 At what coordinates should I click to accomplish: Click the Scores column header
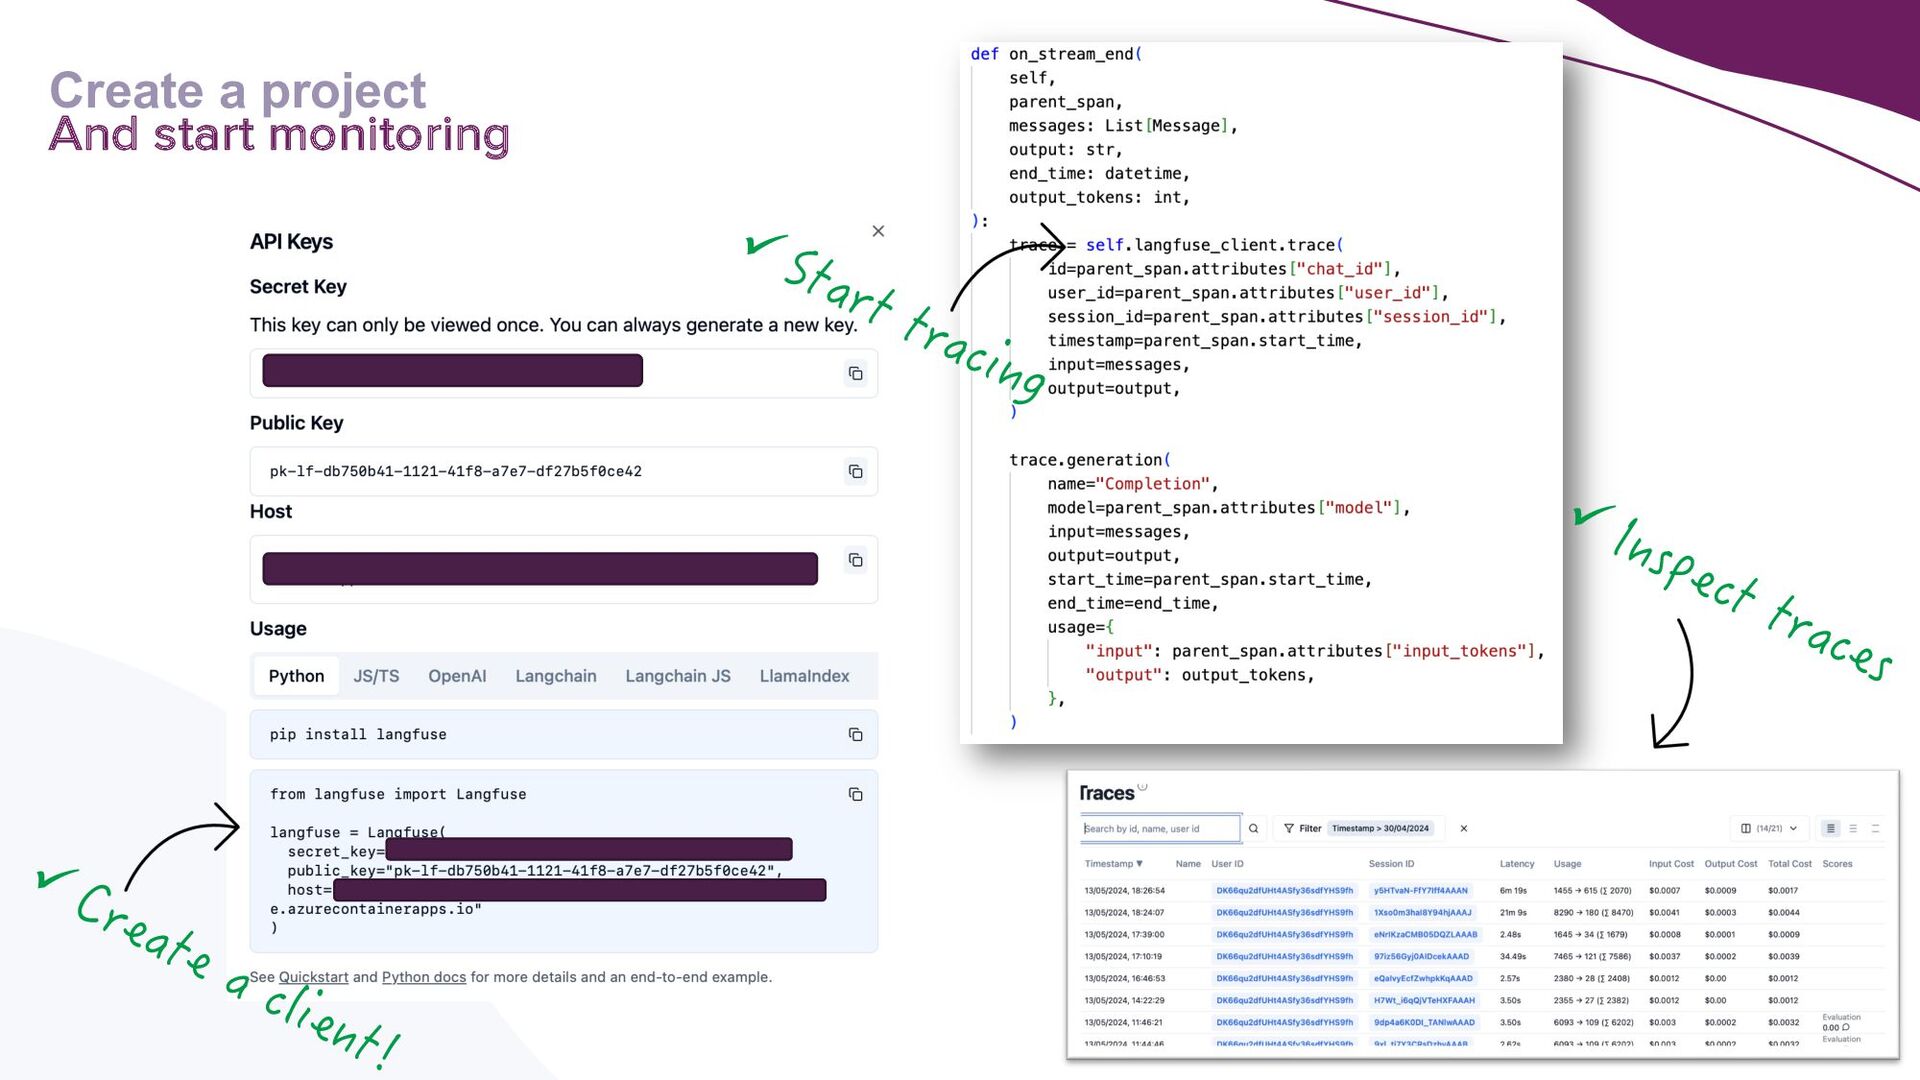[1837, 864]
